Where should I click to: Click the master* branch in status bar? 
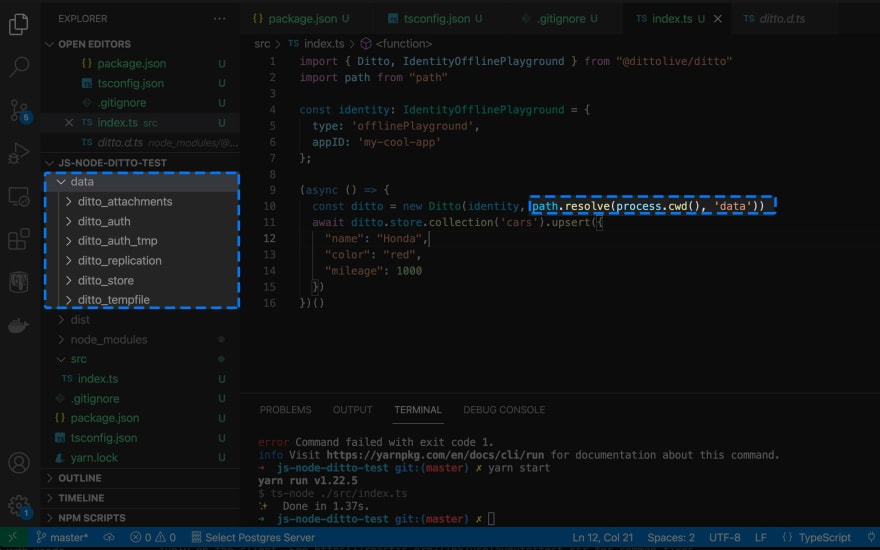tap(62, 537)
